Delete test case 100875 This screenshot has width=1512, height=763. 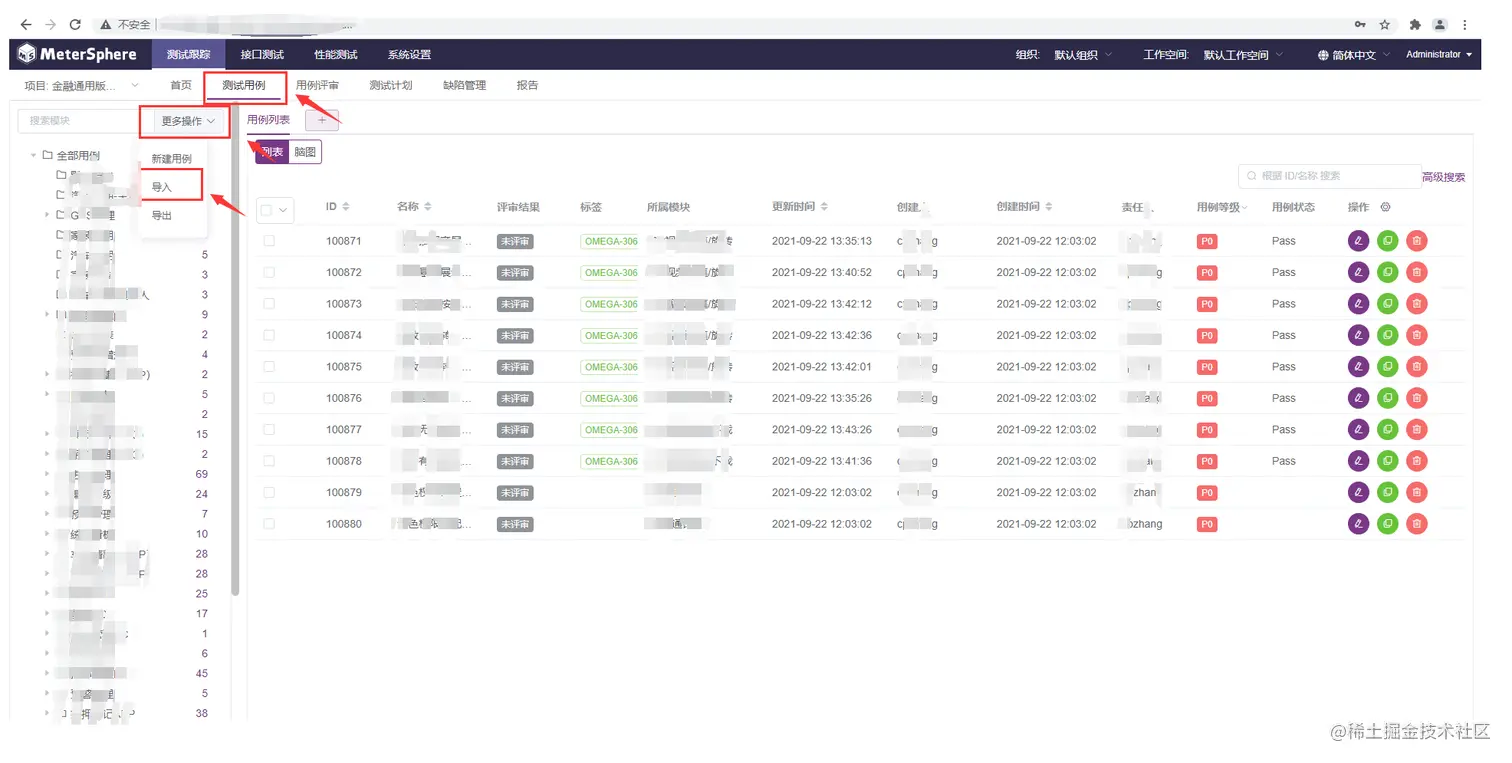[1416, 367]
